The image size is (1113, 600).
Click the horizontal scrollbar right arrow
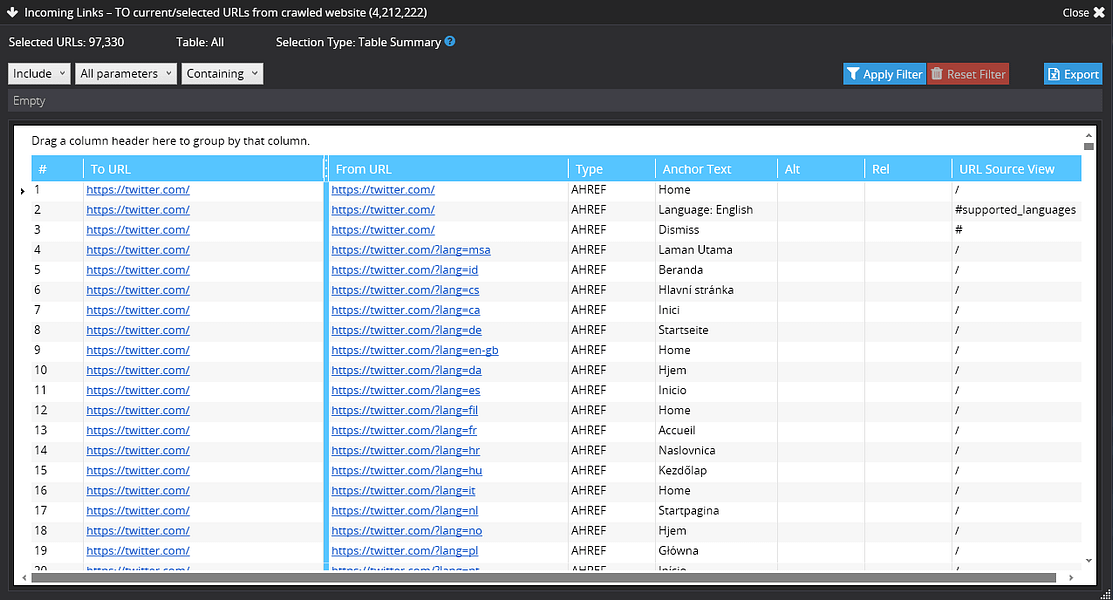[x=1070, y=577]
